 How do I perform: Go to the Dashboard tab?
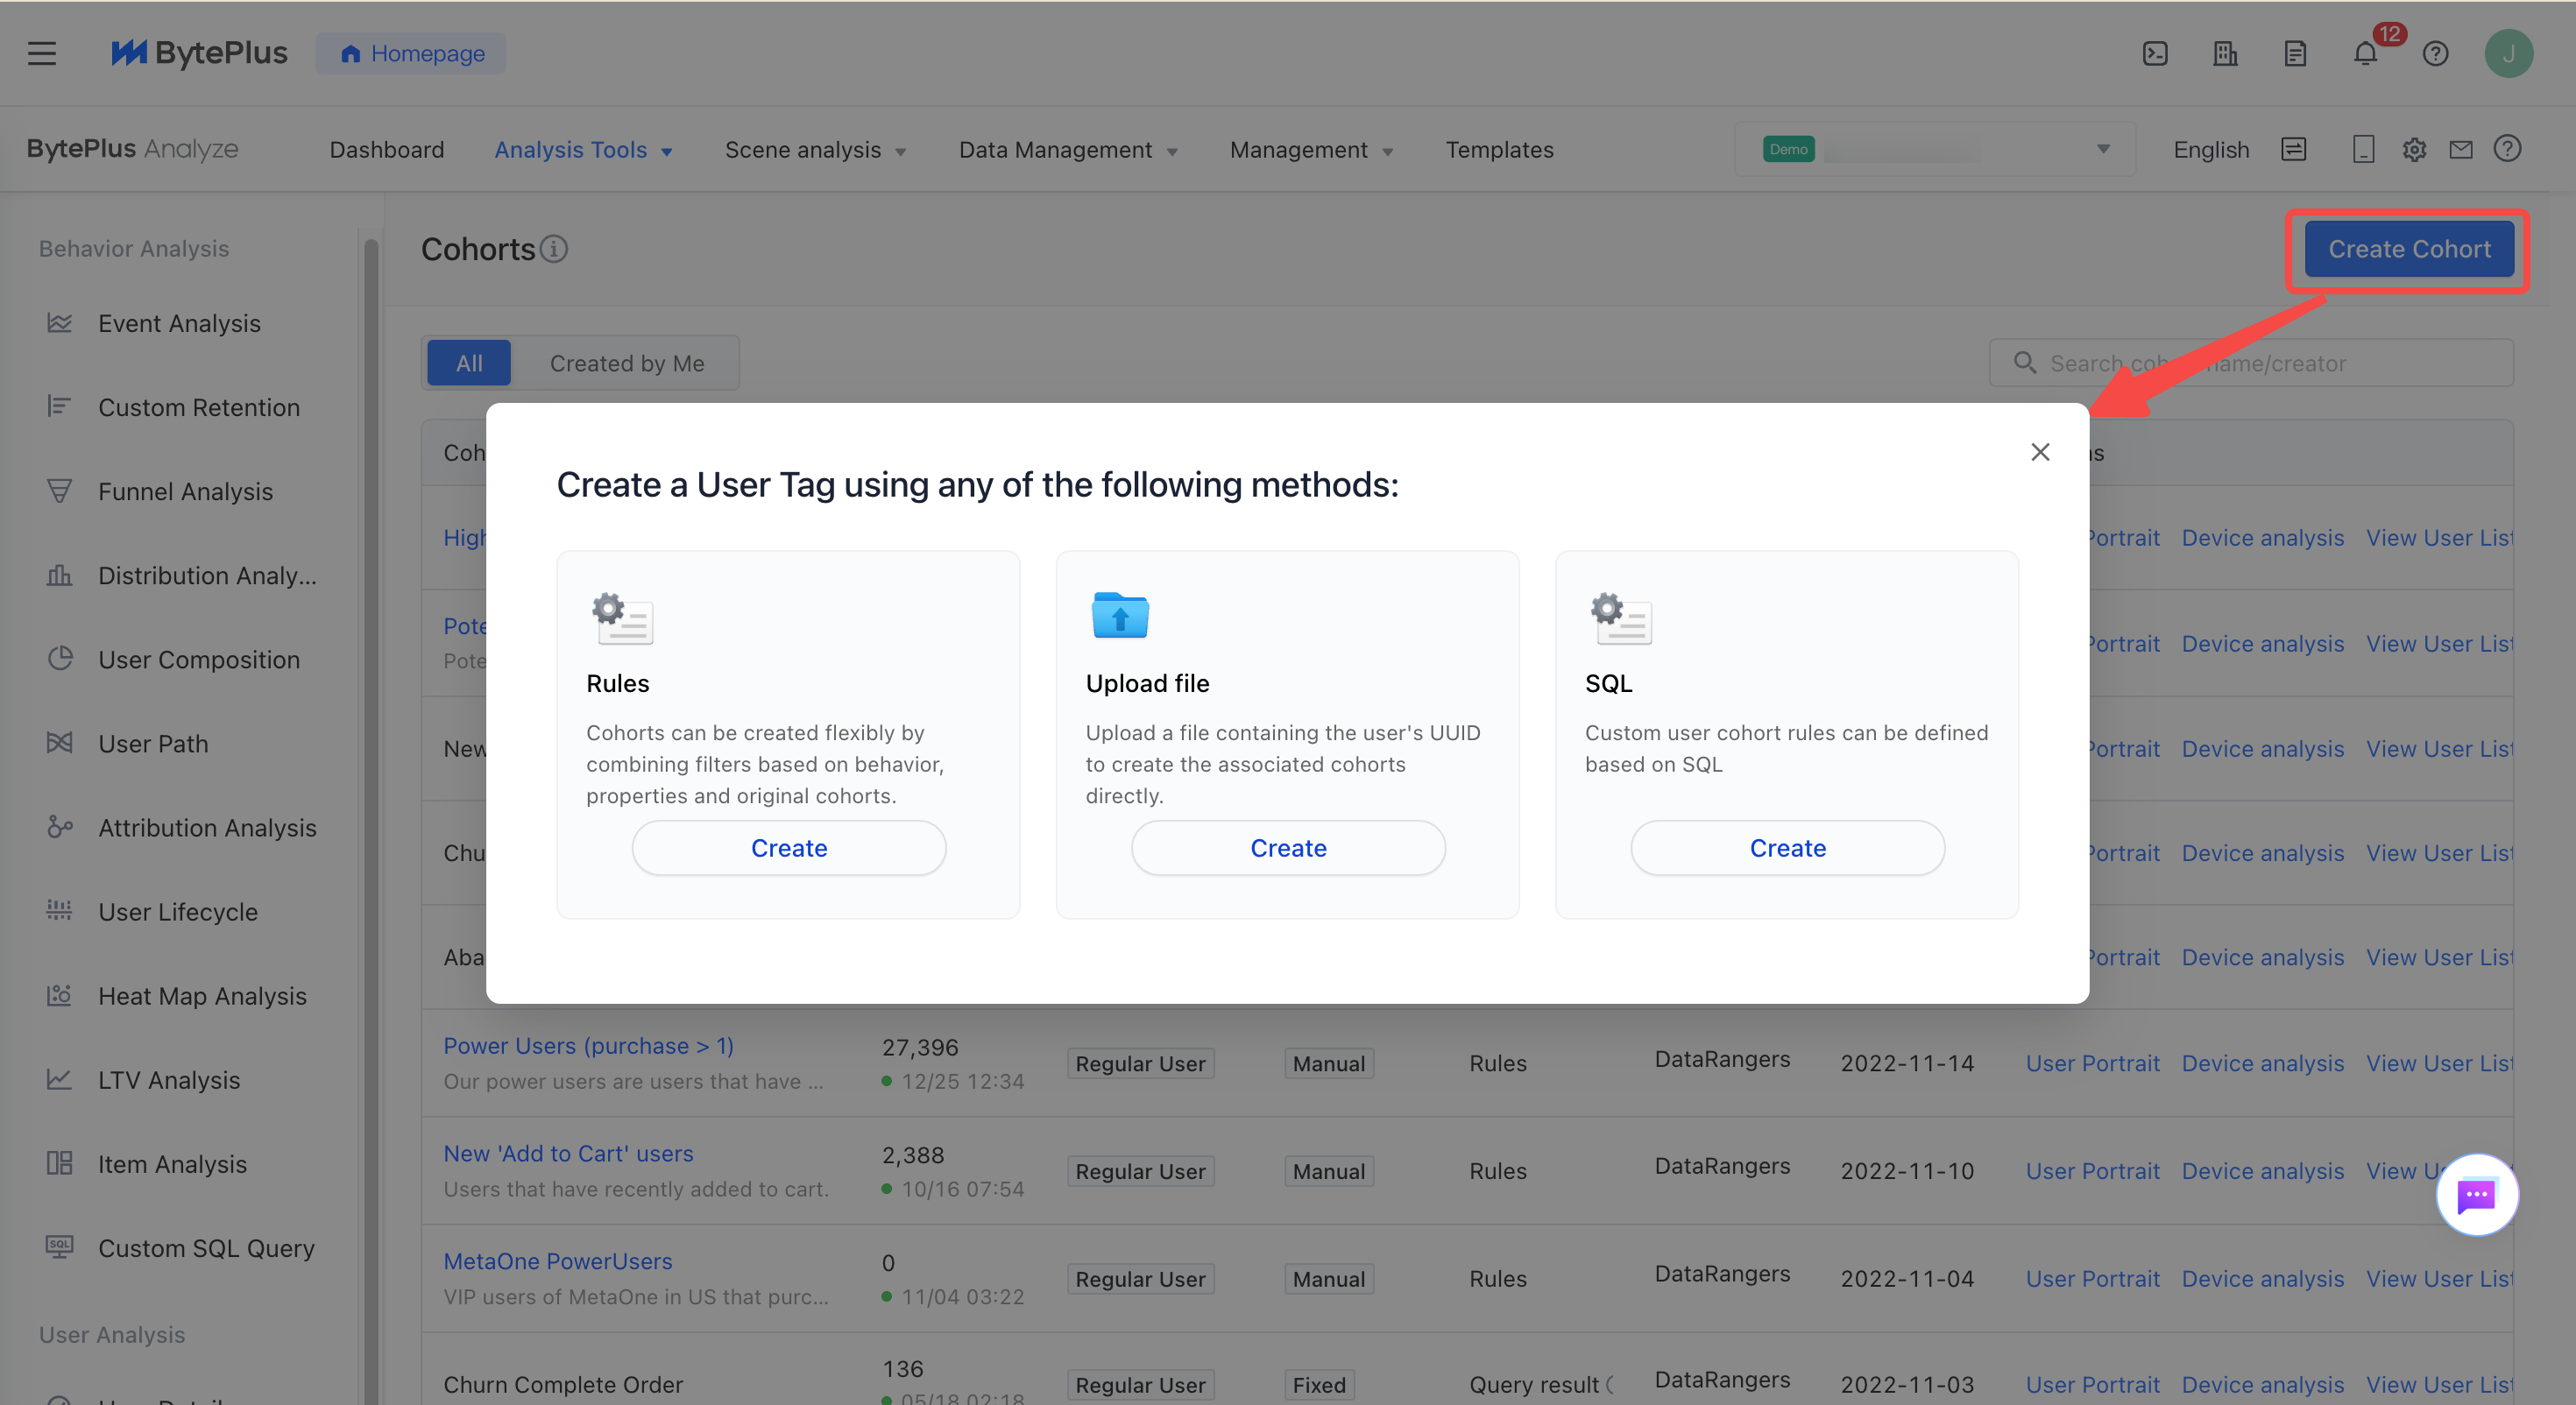386,150
